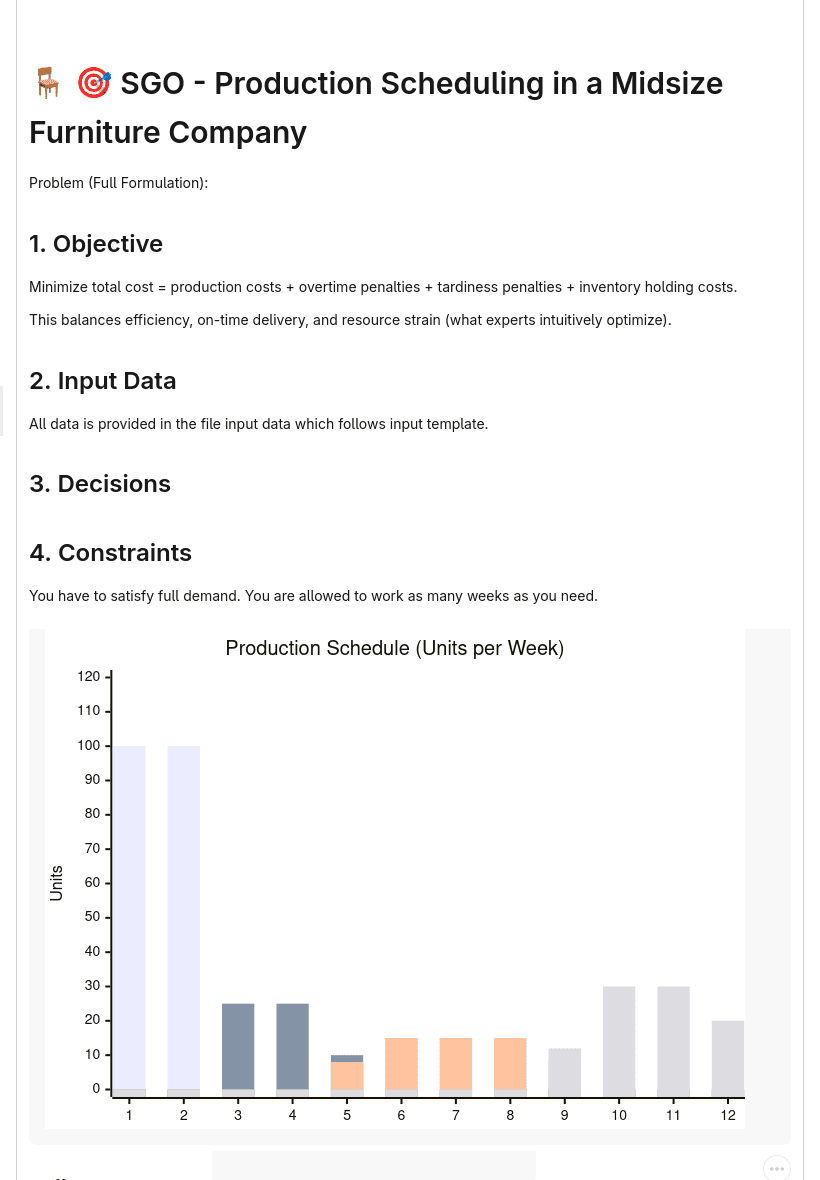Select the week 4 slate-blue bar
Image resolution: width=820 pixels, height=1180 pixels.
293,1050
